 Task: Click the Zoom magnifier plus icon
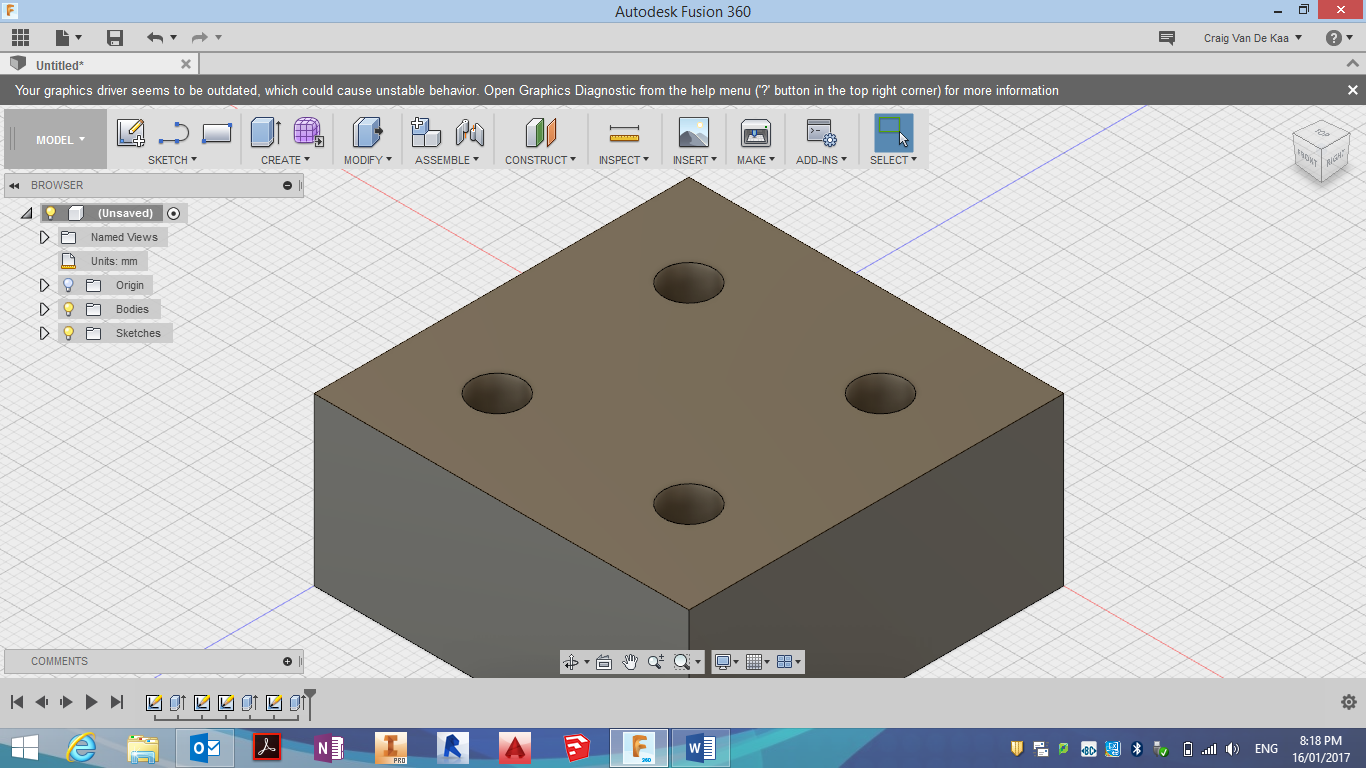click(656, 662)
